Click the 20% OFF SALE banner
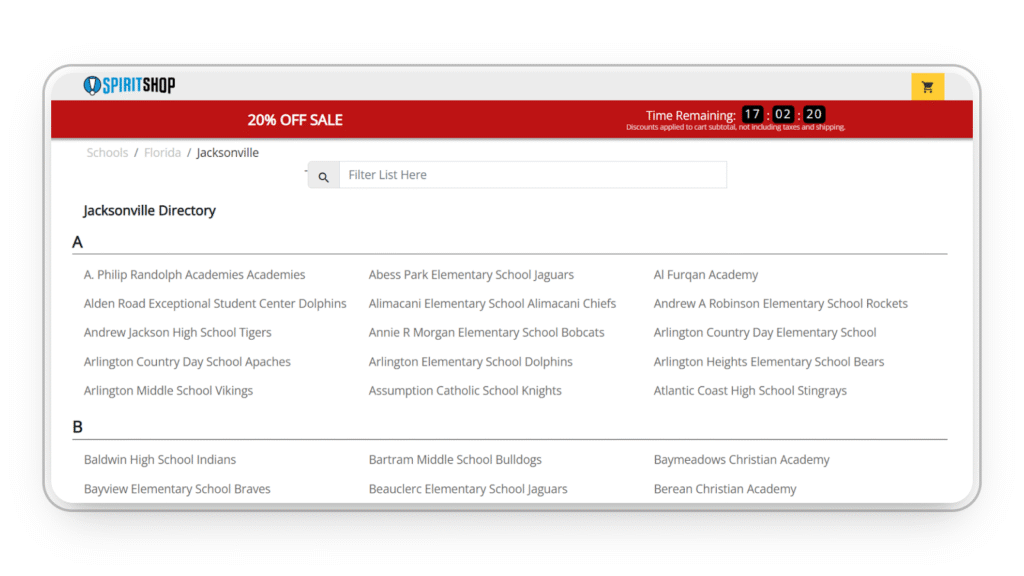 295,120
